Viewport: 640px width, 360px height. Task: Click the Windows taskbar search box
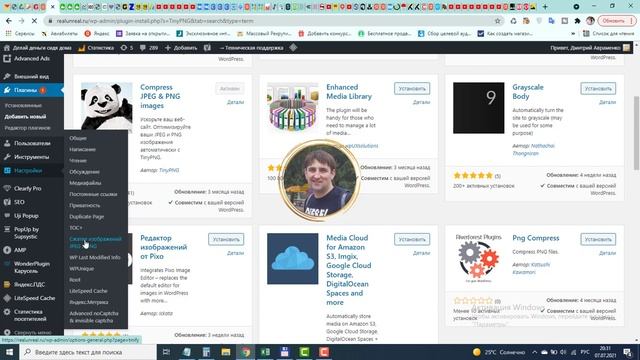click(88, 352)
